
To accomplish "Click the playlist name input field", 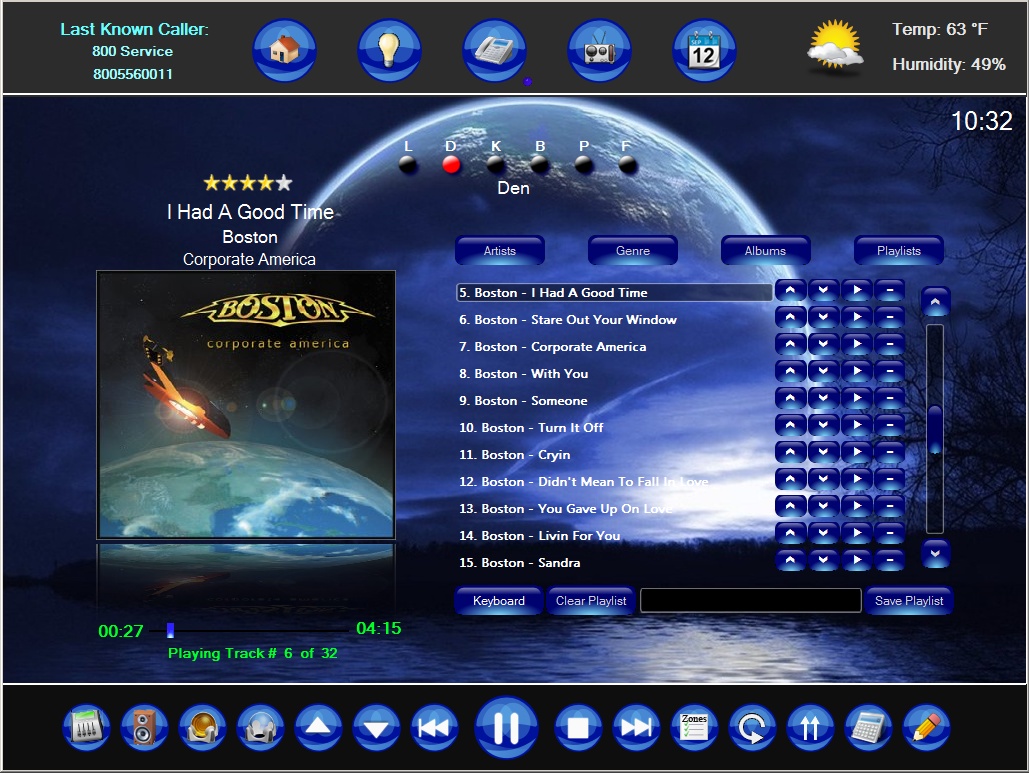I will (x=750, y=600).
